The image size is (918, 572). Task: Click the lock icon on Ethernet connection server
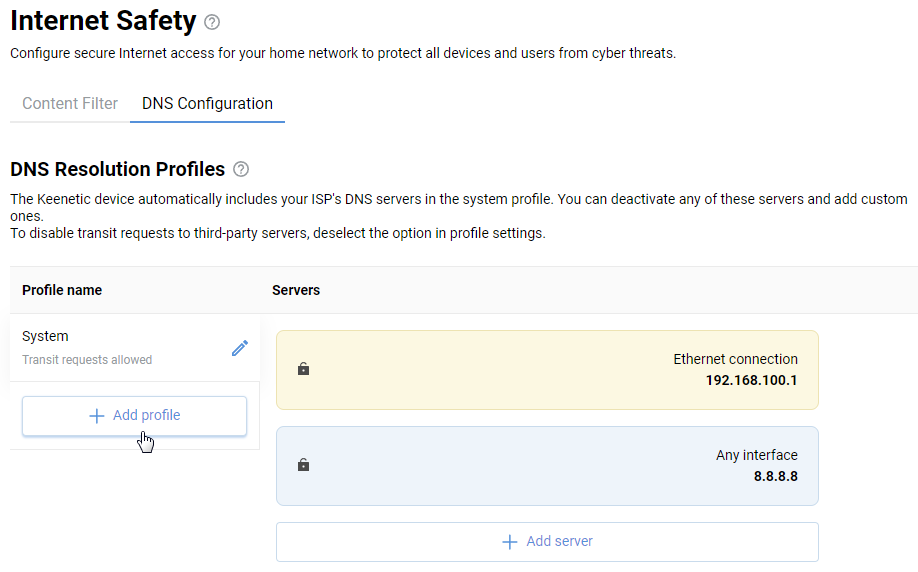[x=304, y=369]
